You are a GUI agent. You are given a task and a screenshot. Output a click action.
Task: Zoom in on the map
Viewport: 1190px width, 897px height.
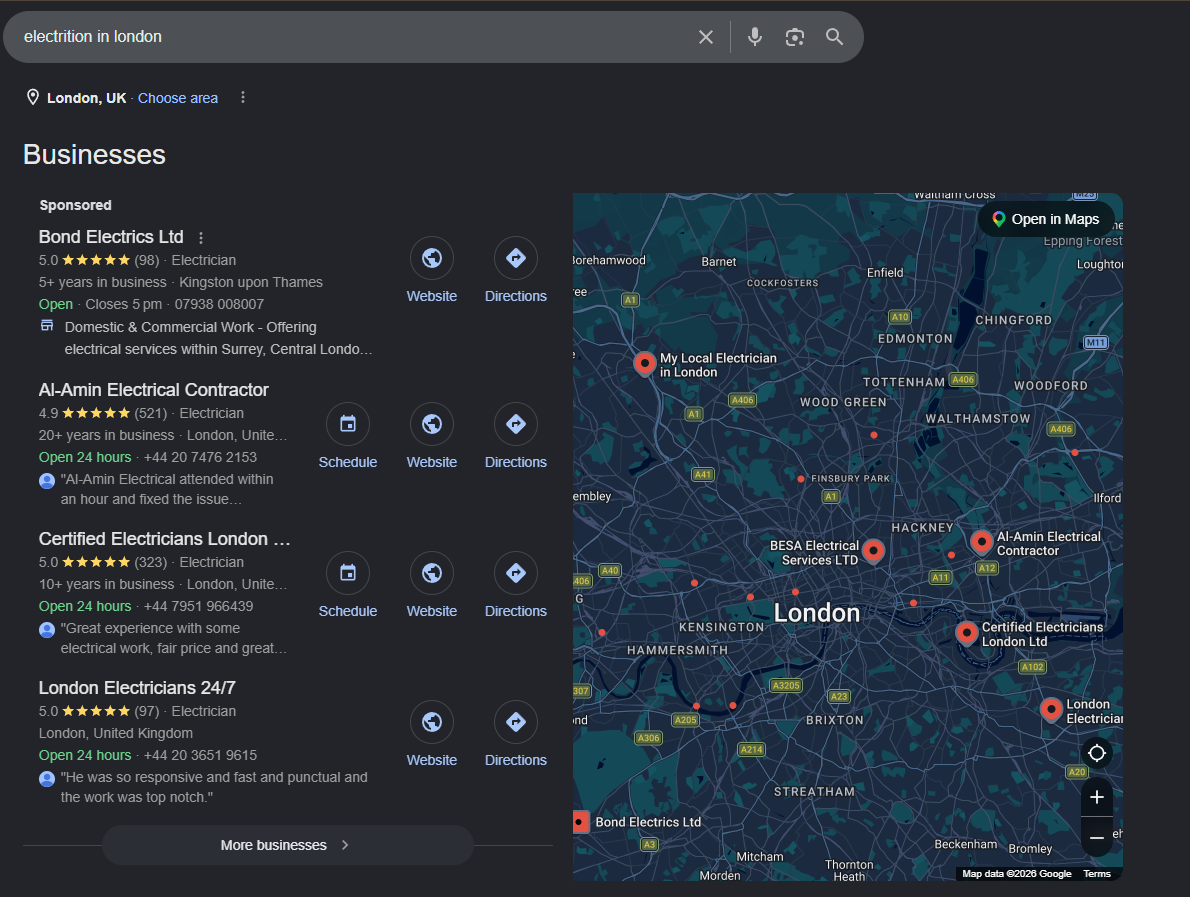click(x=1097, y=798)
